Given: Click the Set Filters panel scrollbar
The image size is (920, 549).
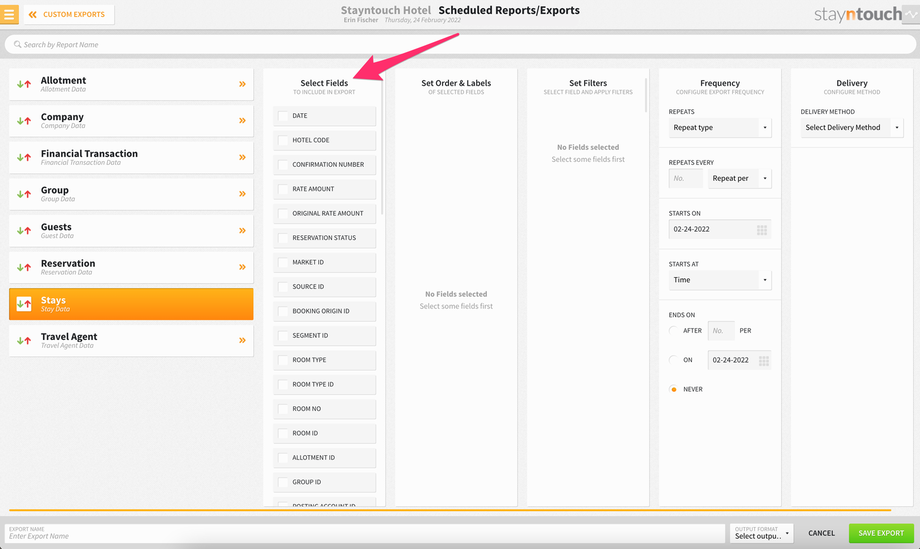Looking at the screenshot, I should click(647, 95).
